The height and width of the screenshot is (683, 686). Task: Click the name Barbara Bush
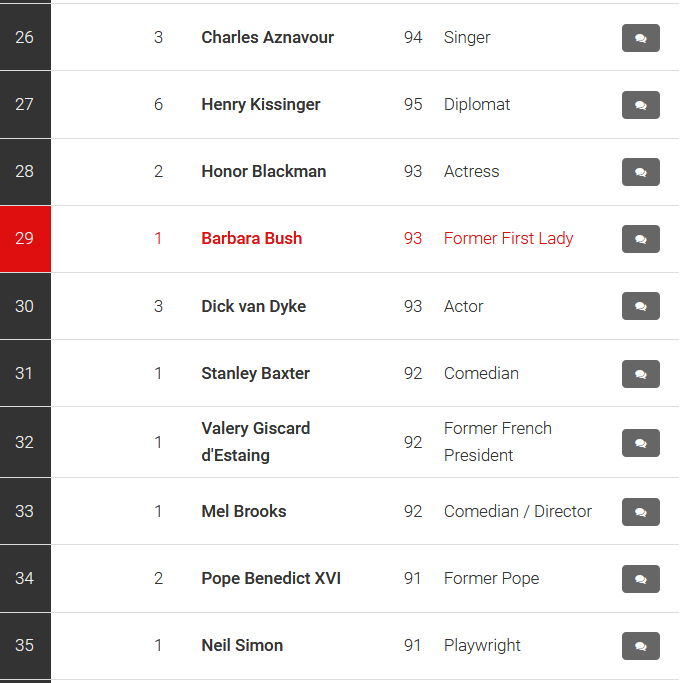tap(252, 238)
